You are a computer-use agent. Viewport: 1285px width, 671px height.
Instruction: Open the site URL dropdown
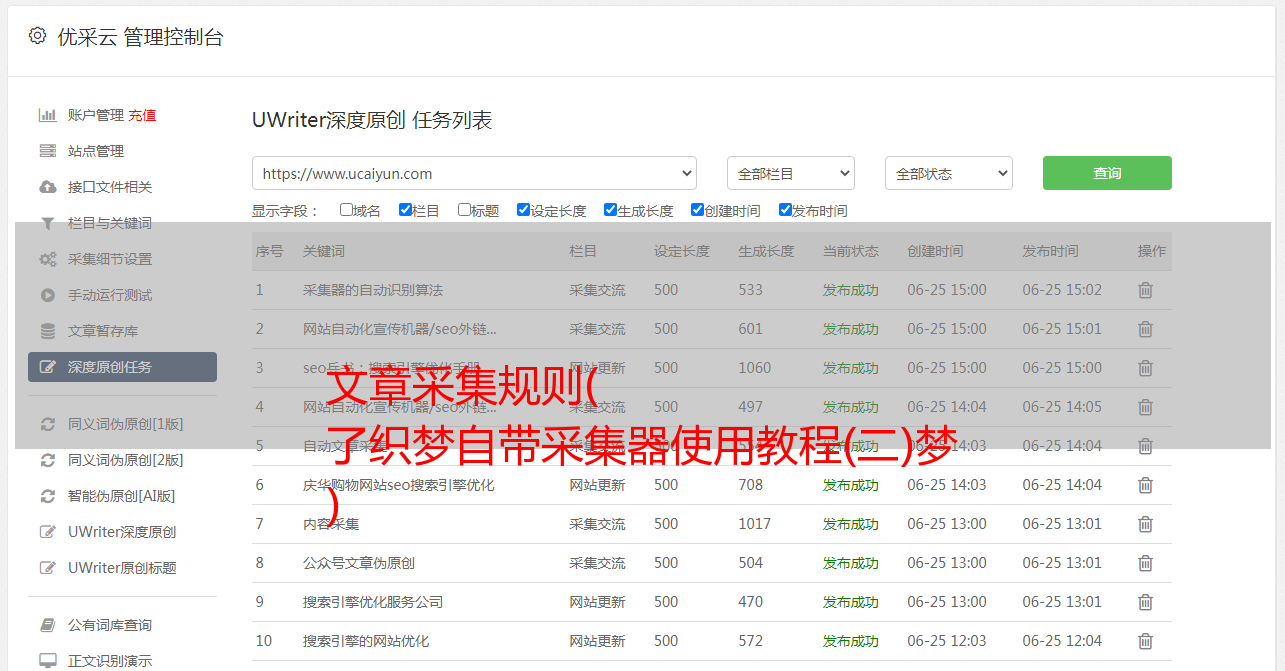point(474,173)
